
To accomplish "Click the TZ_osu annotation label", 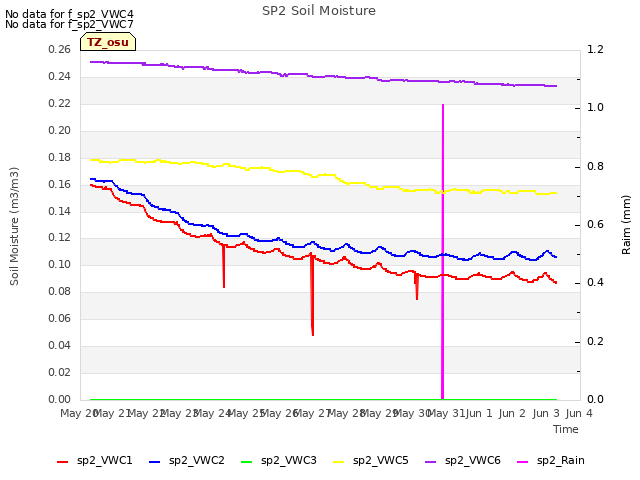I will (x=108, y=42).
